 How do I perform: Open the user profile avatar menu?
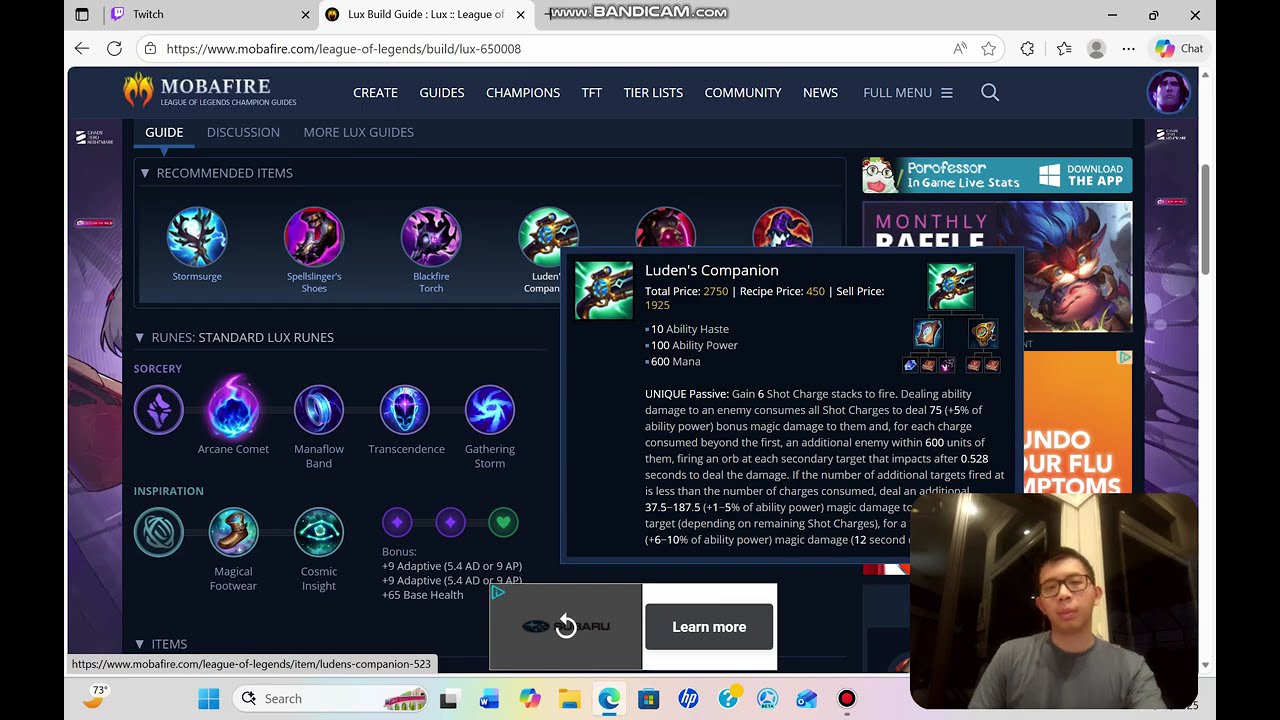point(1168,92)
